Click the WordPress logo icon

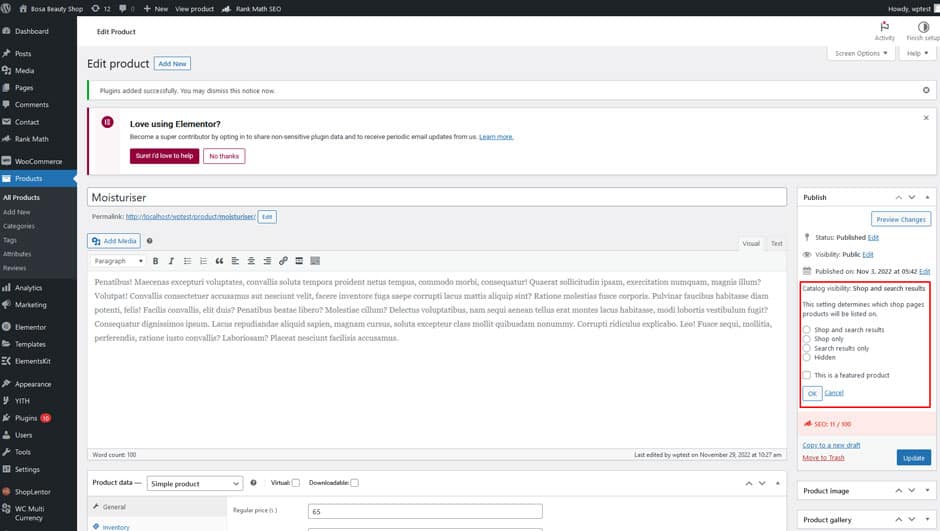(x=6, y=8)
